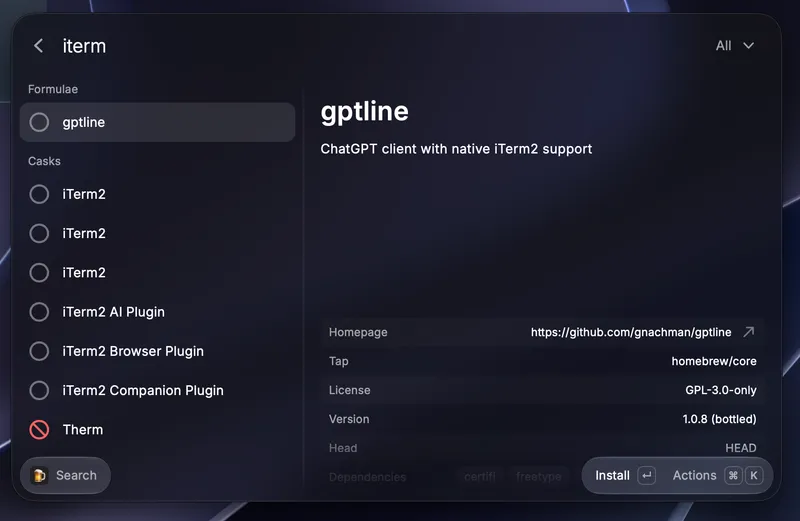Screen dimensions: 800x521
Task: Click the Formulae section header
Action: tap(53, 89)
